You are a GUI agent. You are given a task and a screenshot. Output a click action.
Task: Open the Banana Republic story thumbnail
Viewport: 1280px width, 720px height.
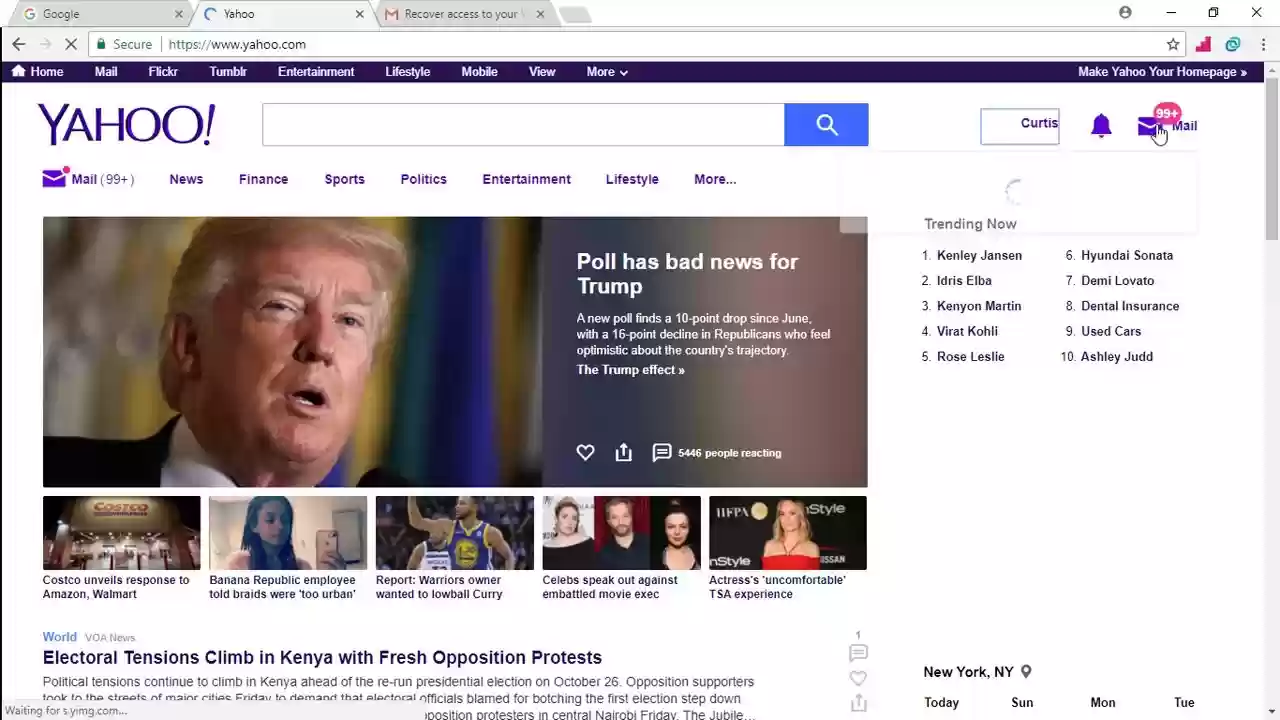pos(288,533)
